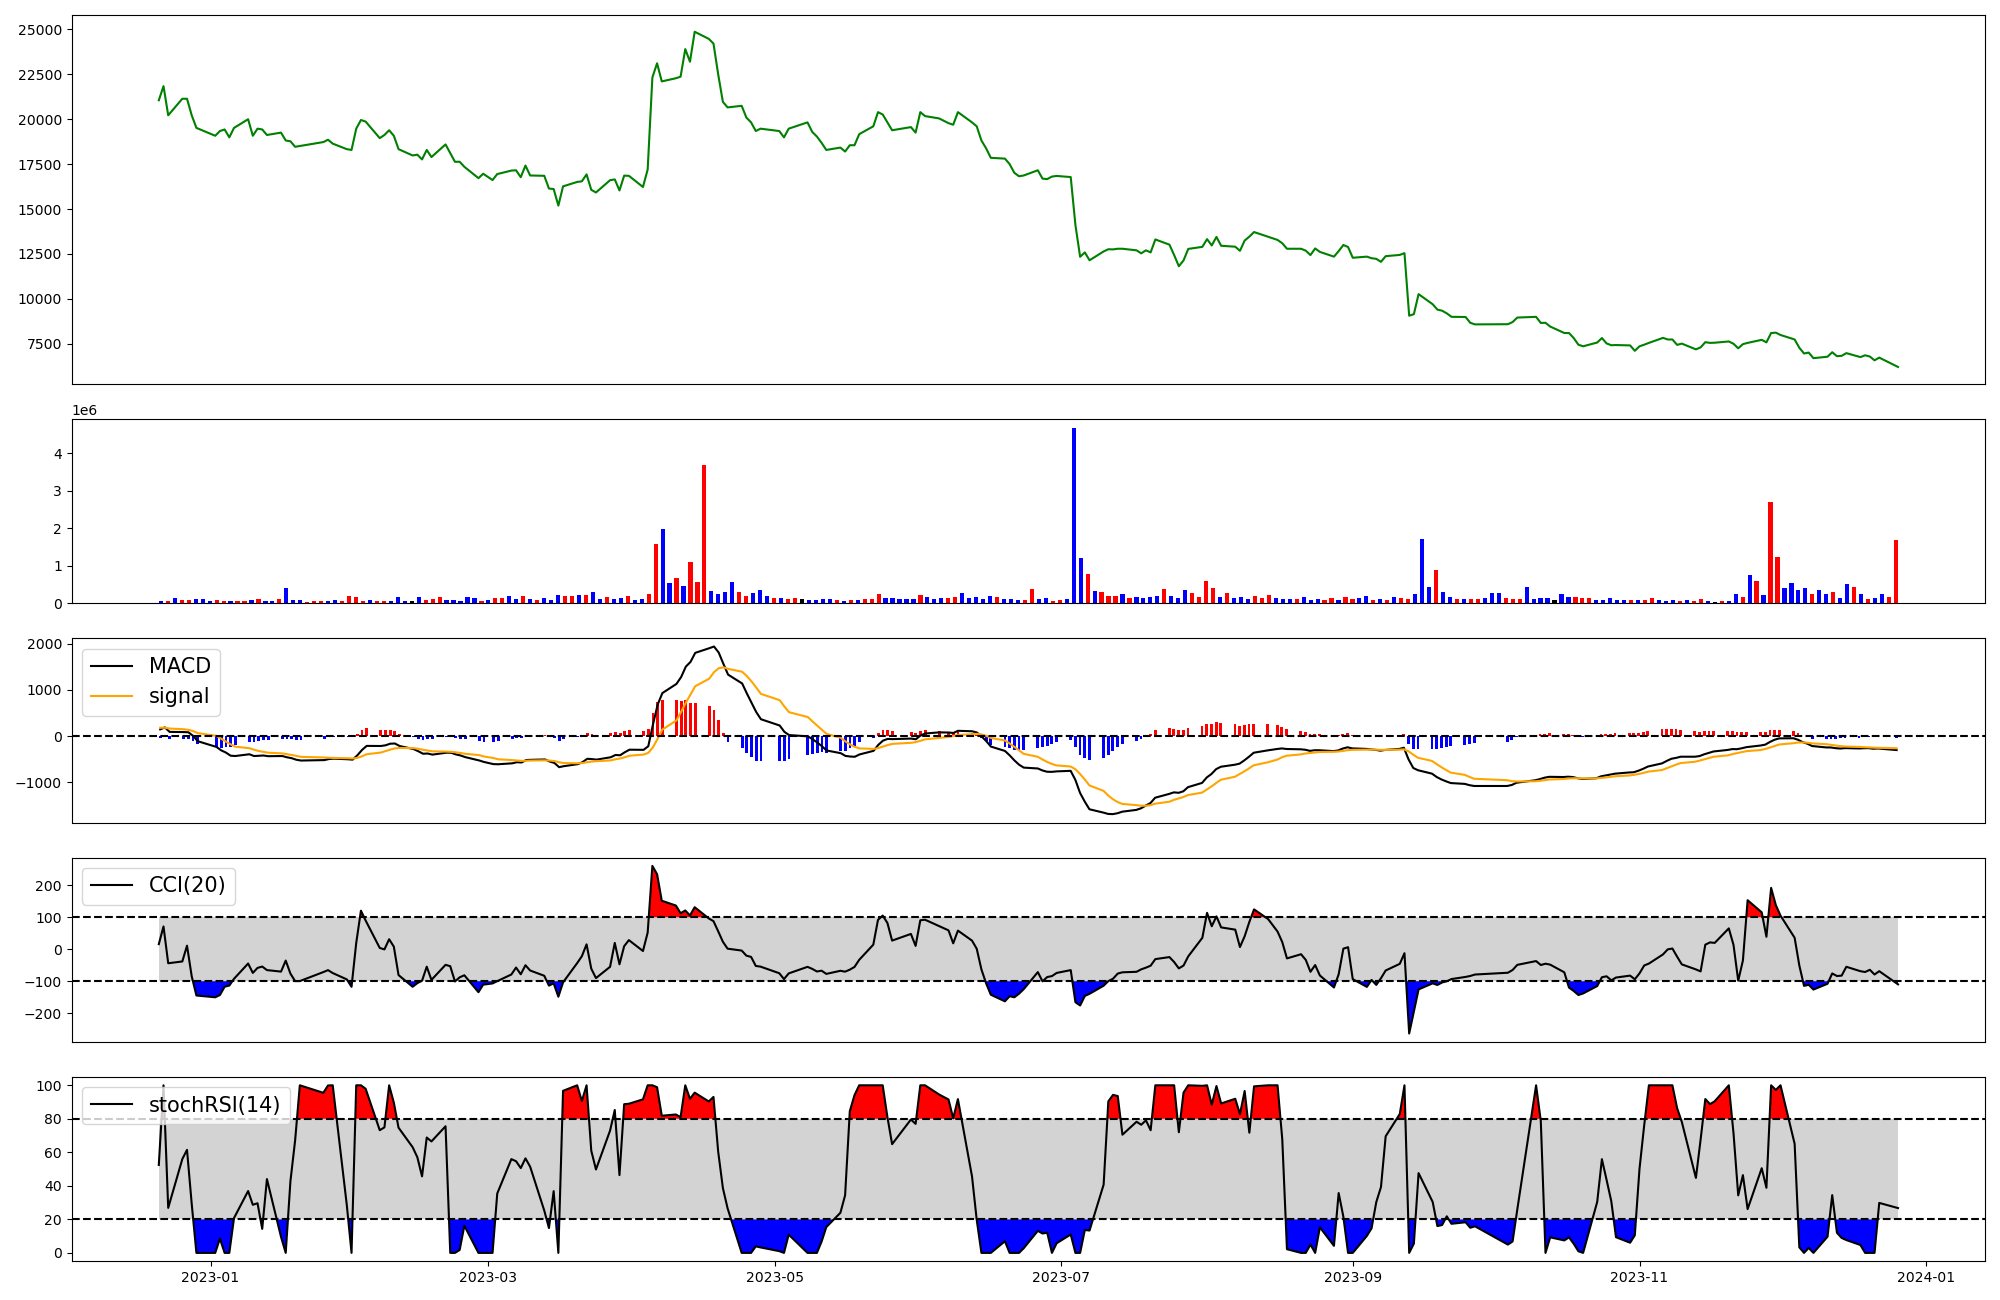This screenshot has width=2000, height=1300.
Task: Click the 2023-11 x-axis date label
Action: [1640, 1277]
